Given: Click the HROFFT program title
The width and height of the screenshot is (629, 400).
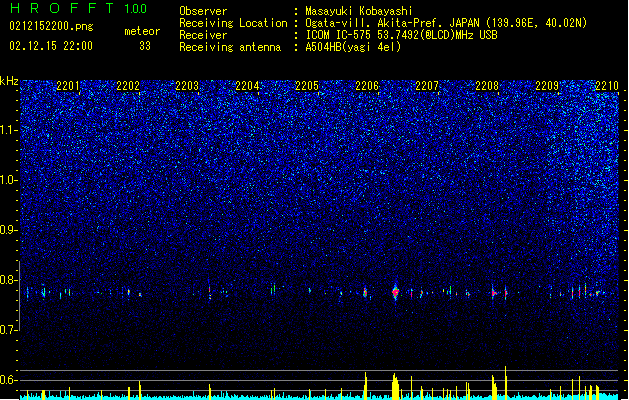Looking at the screenshot, I should [x=61, y=8].
